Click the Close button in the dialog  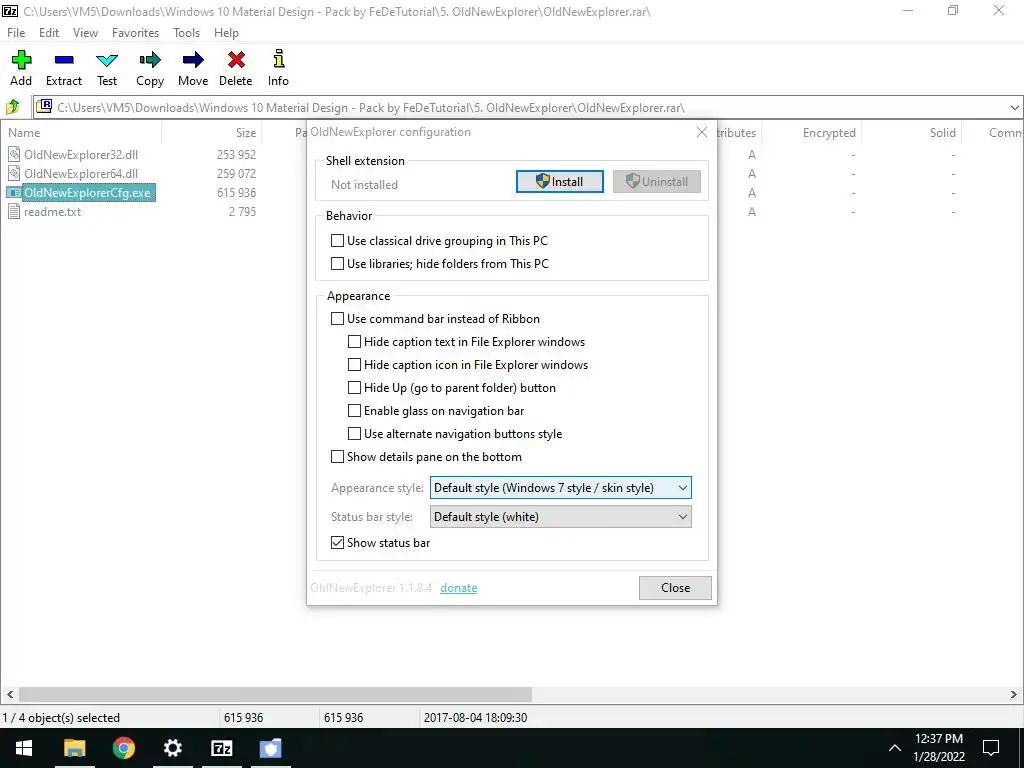point(675,588)
